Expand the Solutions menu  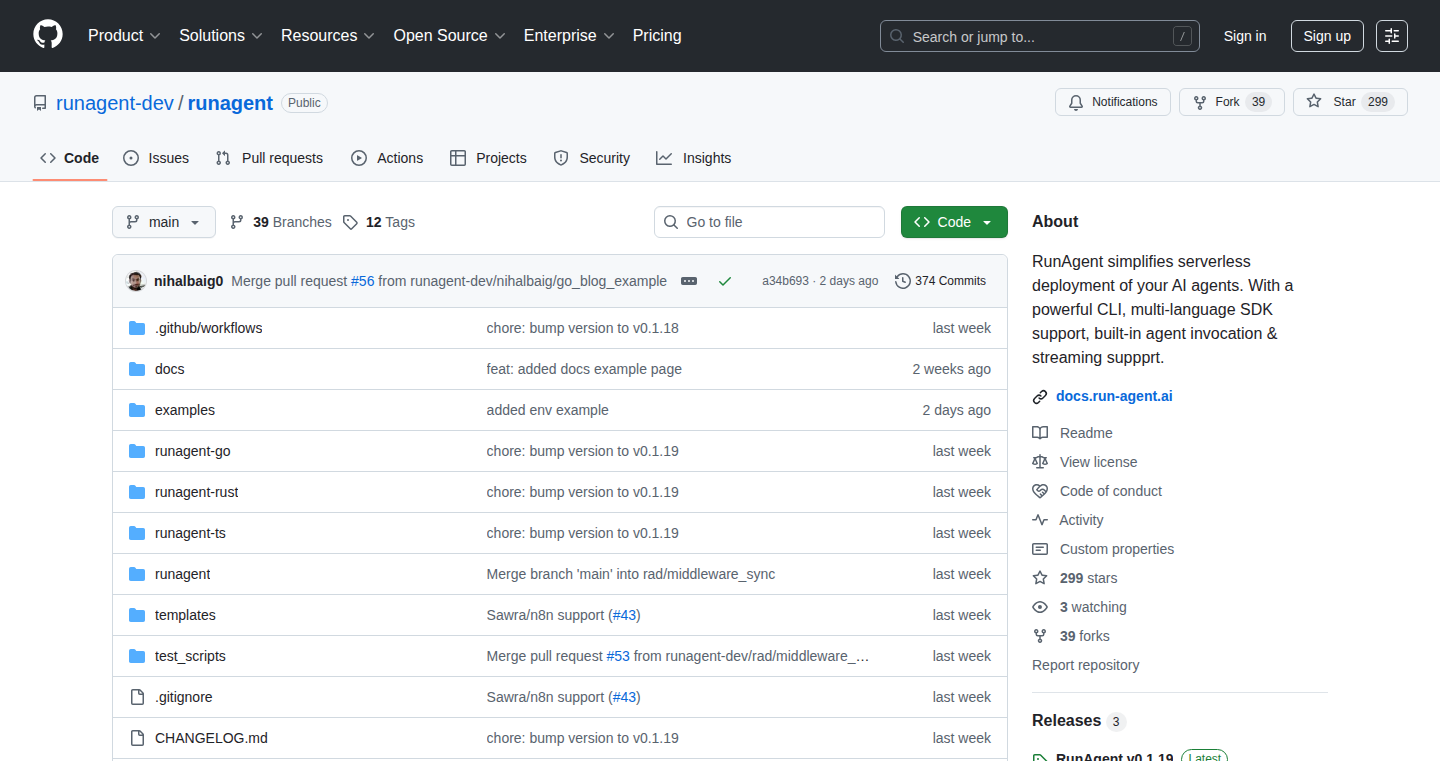221,36
